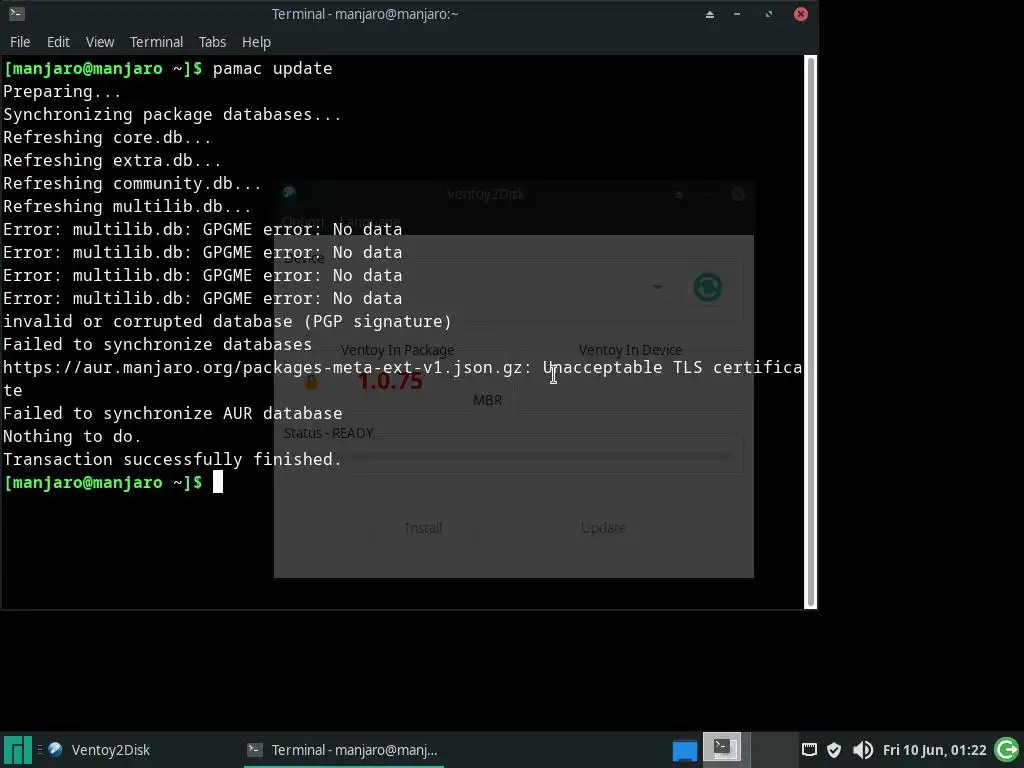
Task: Open the File menu
Action: pos(20,42)
